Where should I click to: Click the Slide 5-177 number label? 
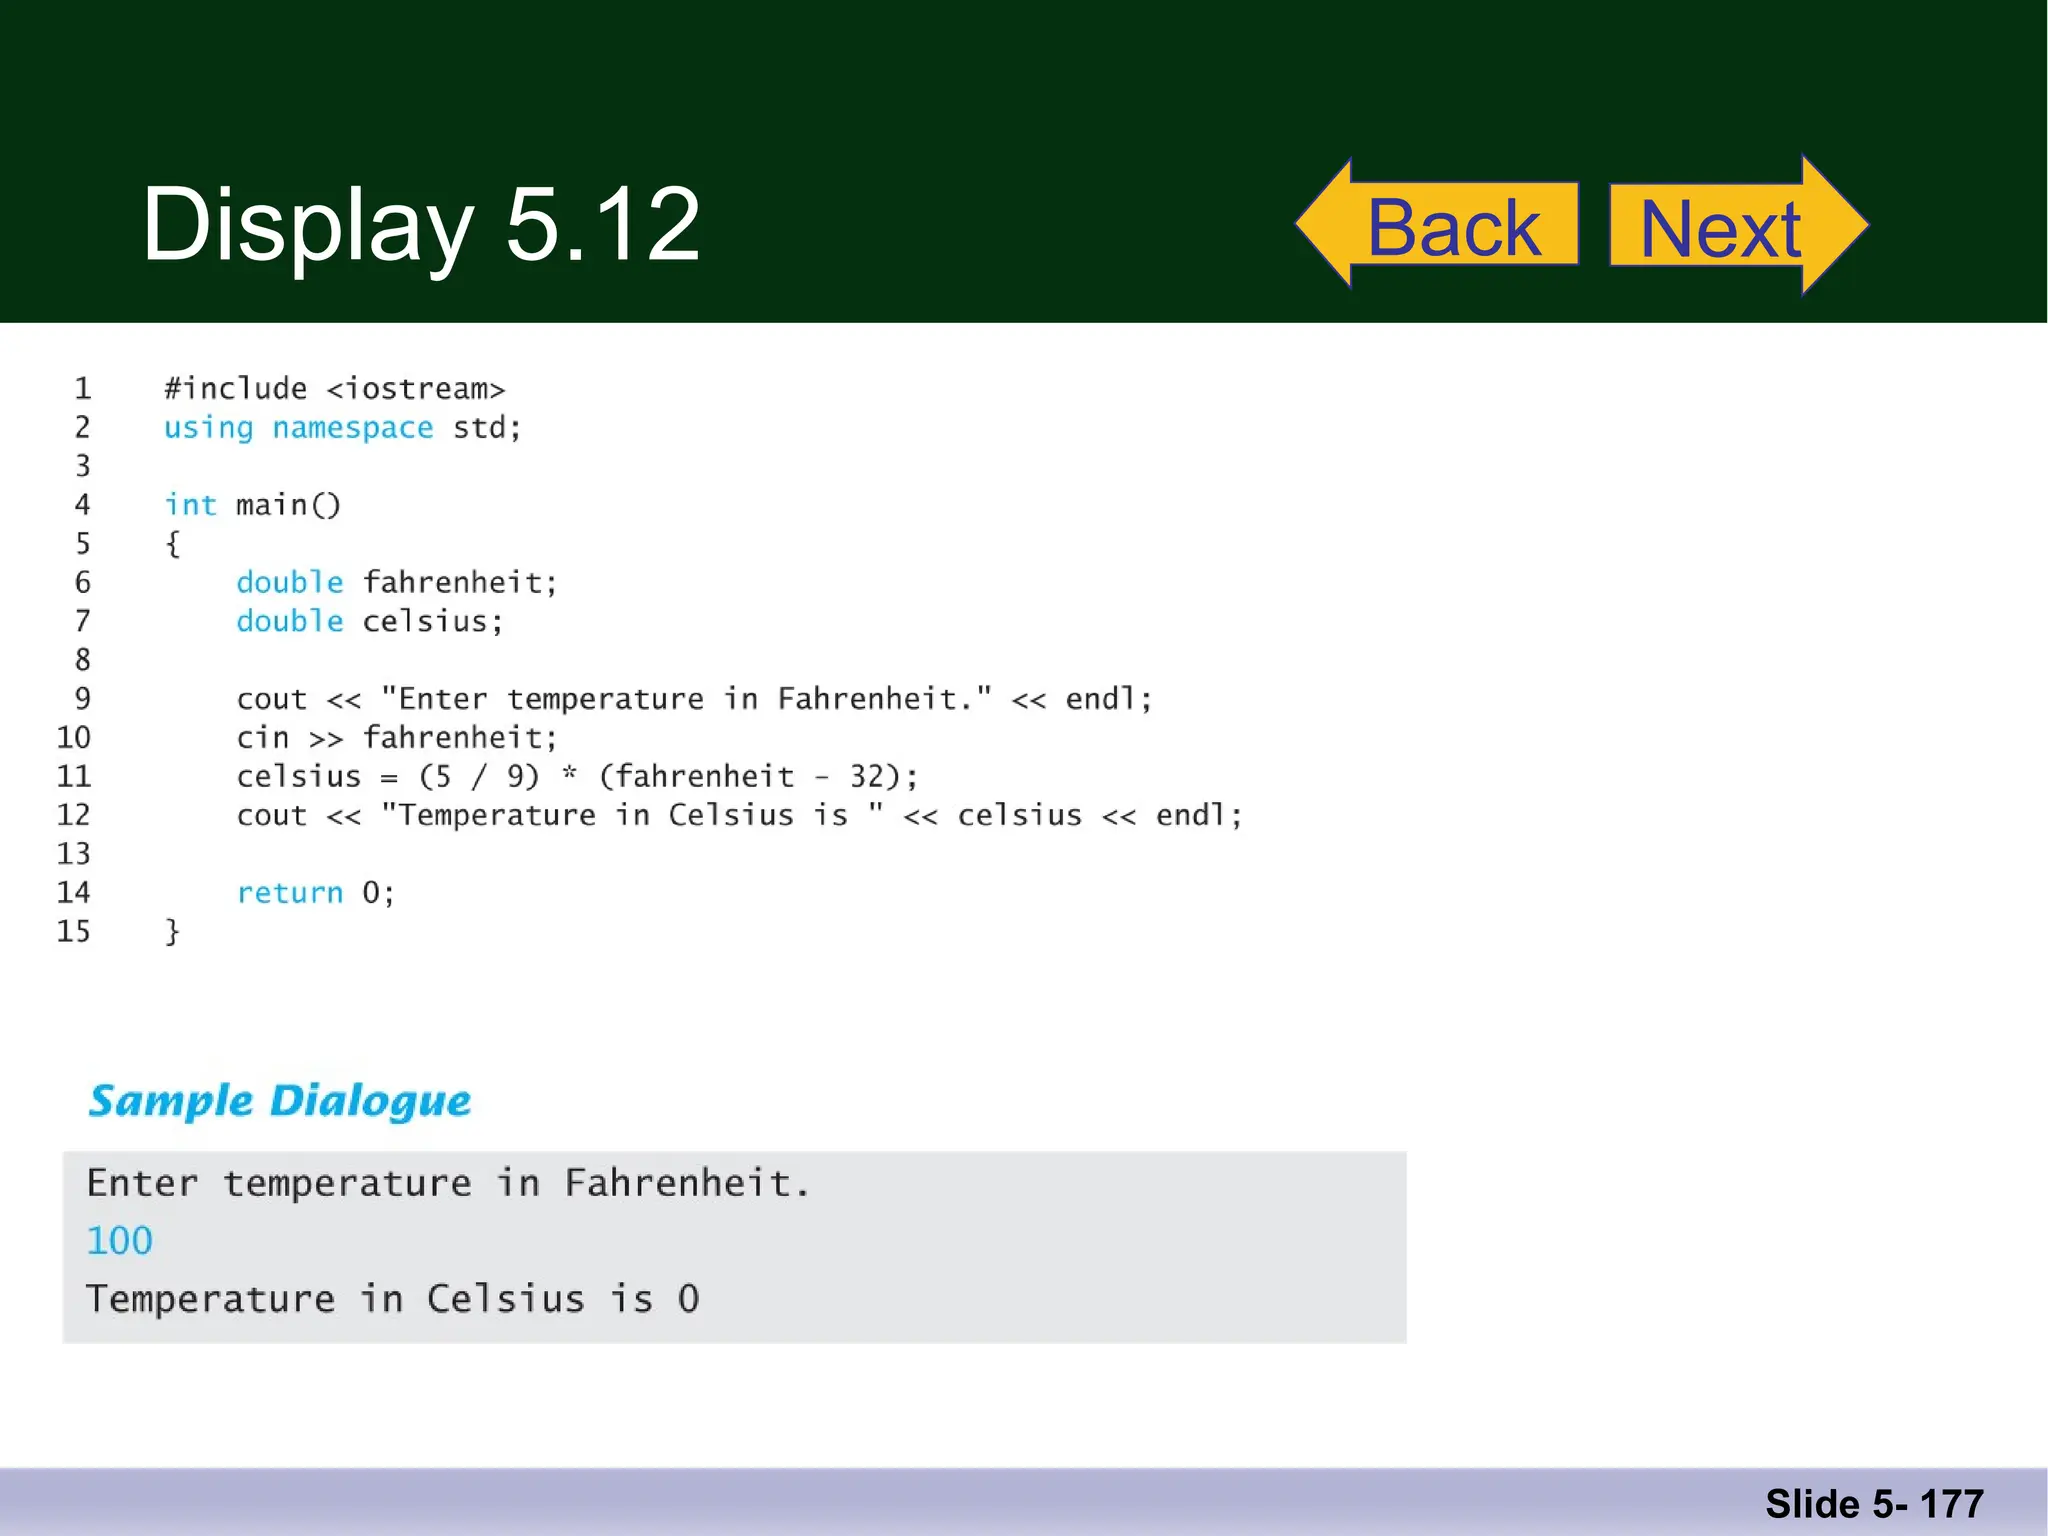[1873, 1503]
